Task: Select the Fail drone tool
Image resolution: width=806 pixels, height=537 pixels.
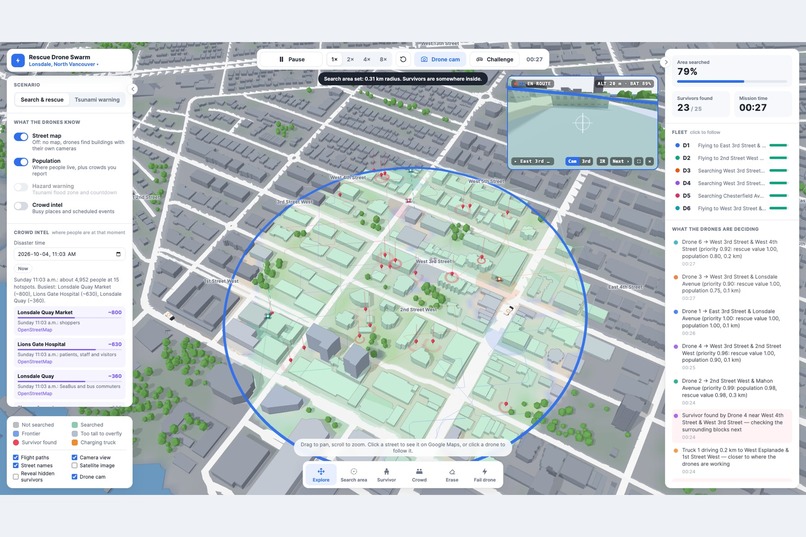Action: click(x=485, y=474)
